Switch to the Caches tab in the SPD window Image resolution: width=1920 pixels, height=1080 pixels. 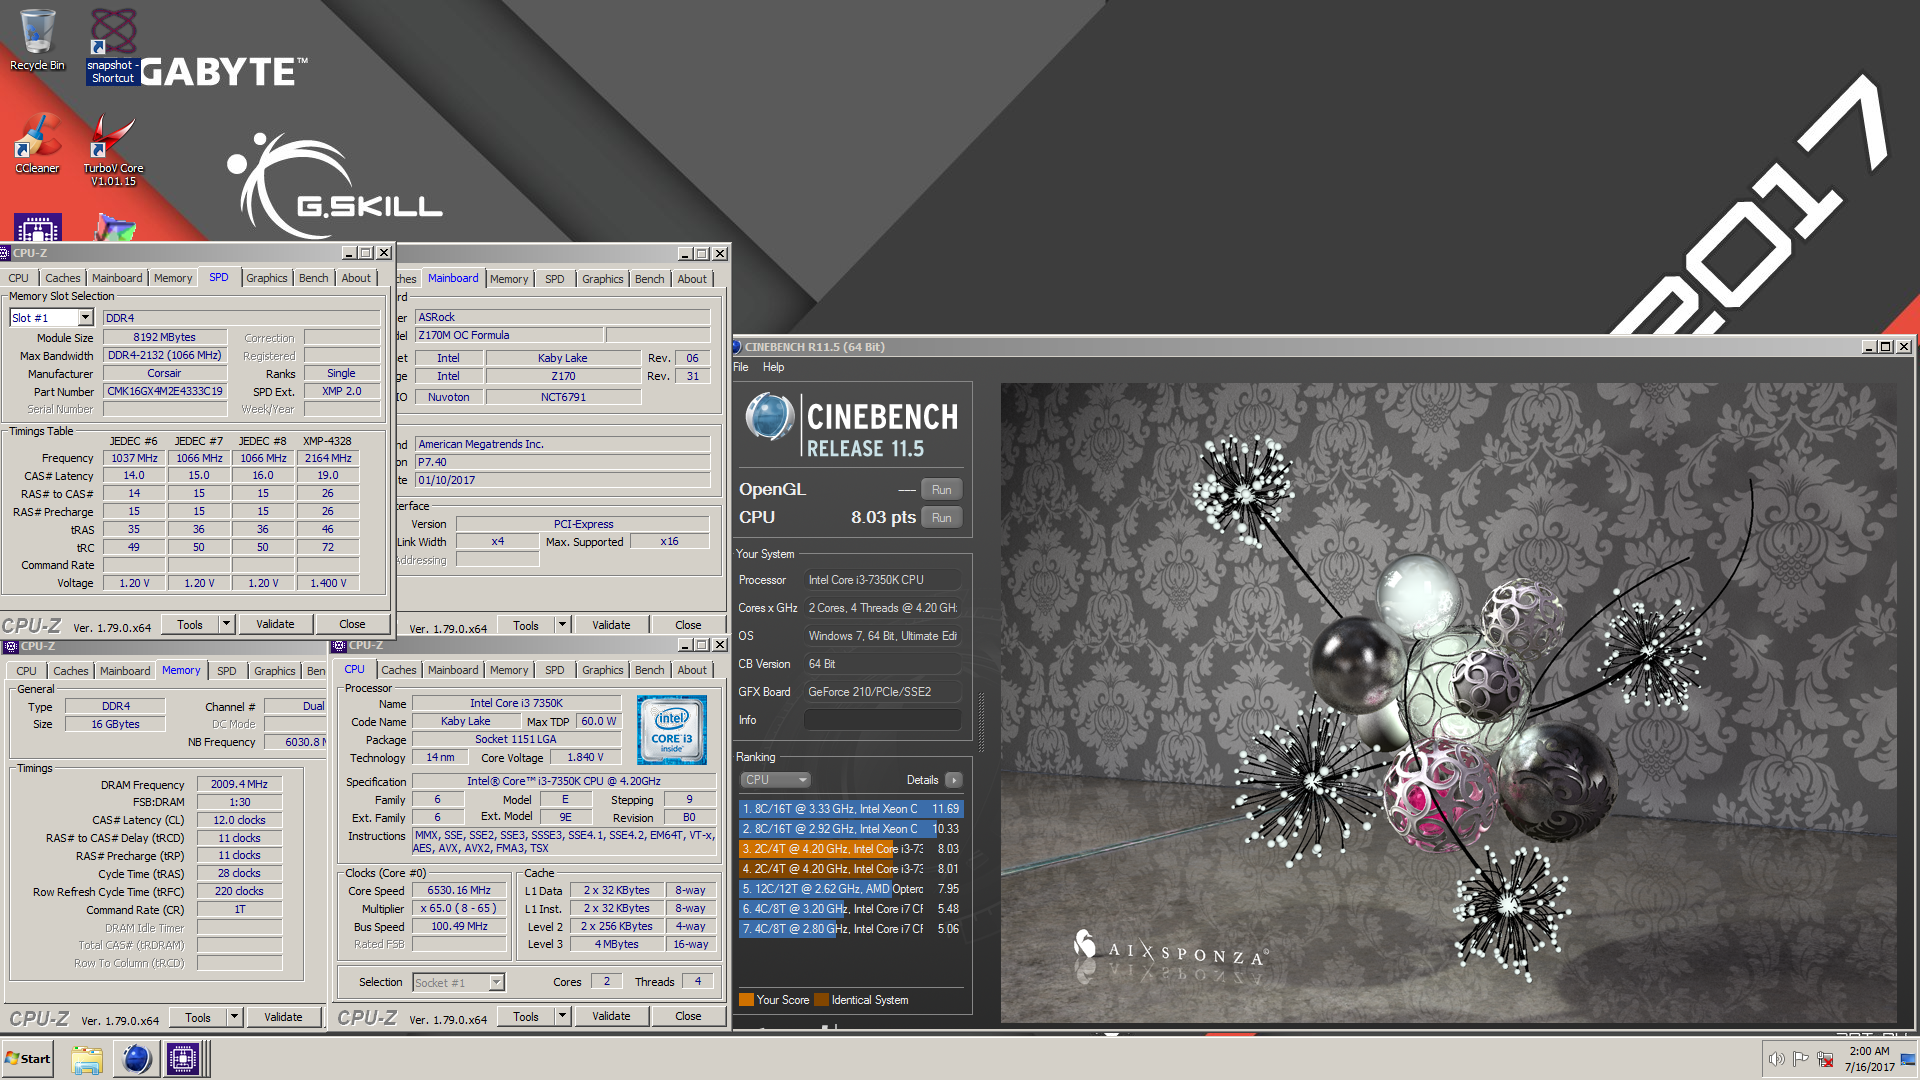(x=62, y=278)
